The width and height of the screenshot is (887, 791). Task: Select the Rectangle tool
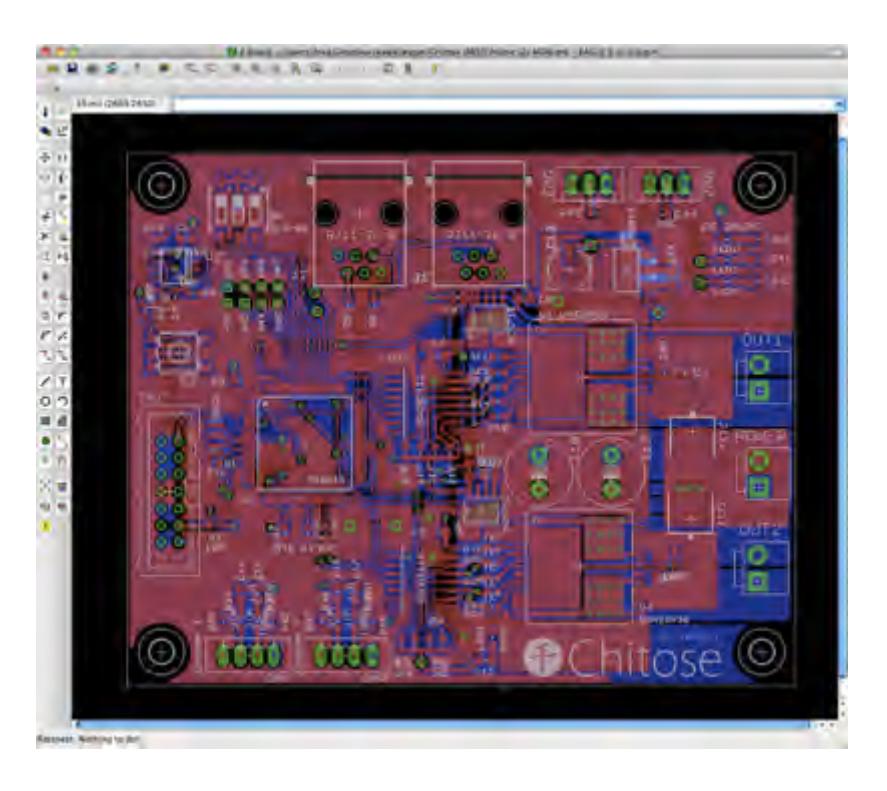[x=45, y=421]
